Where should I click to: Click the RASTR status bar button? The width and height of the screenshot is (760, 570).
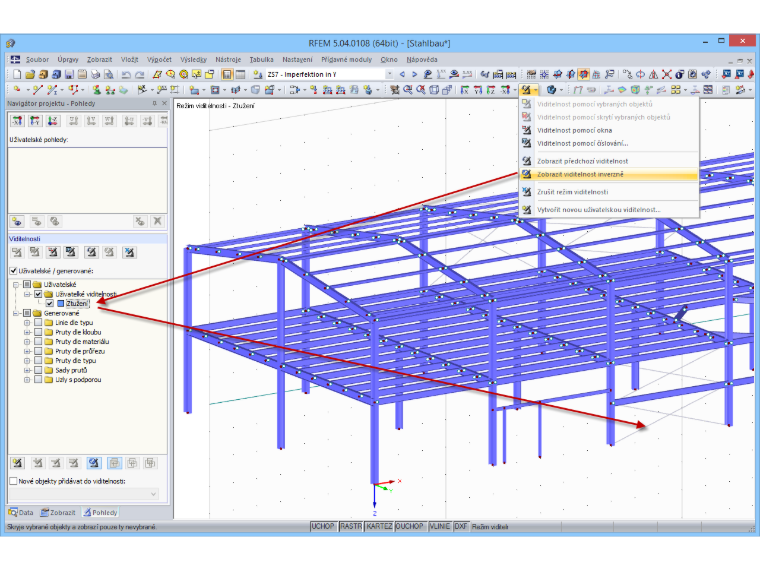coord(350,526)
